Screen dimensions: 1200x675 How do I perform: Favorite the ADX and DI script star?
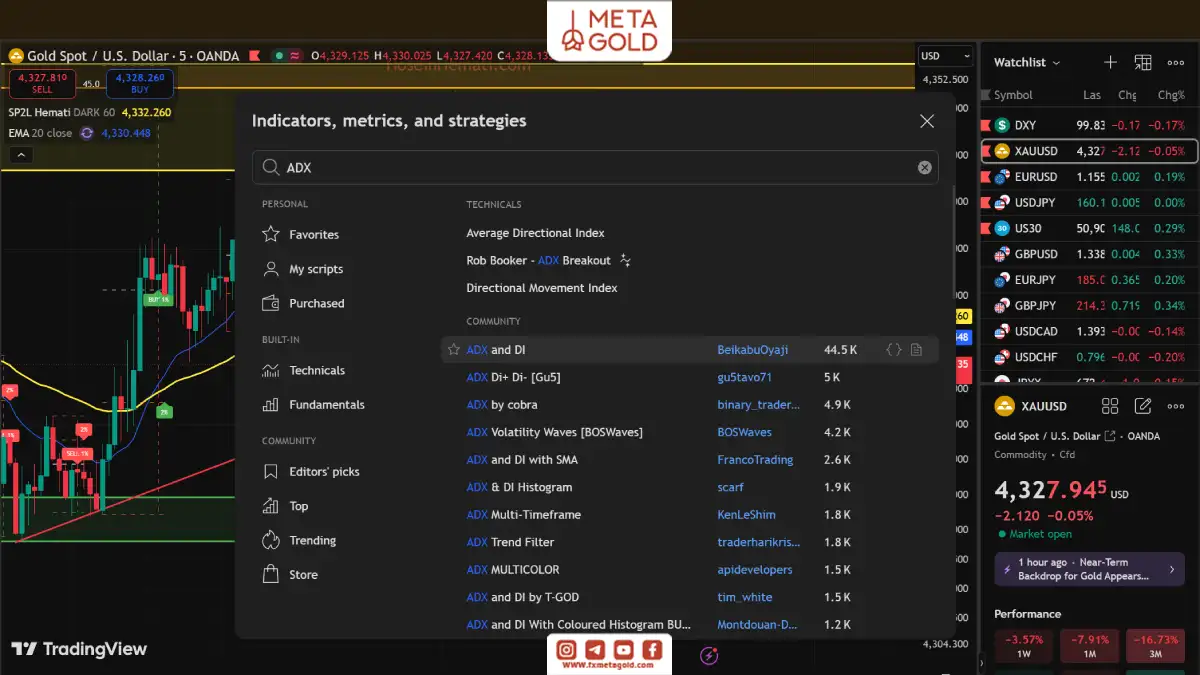point(454,350)
